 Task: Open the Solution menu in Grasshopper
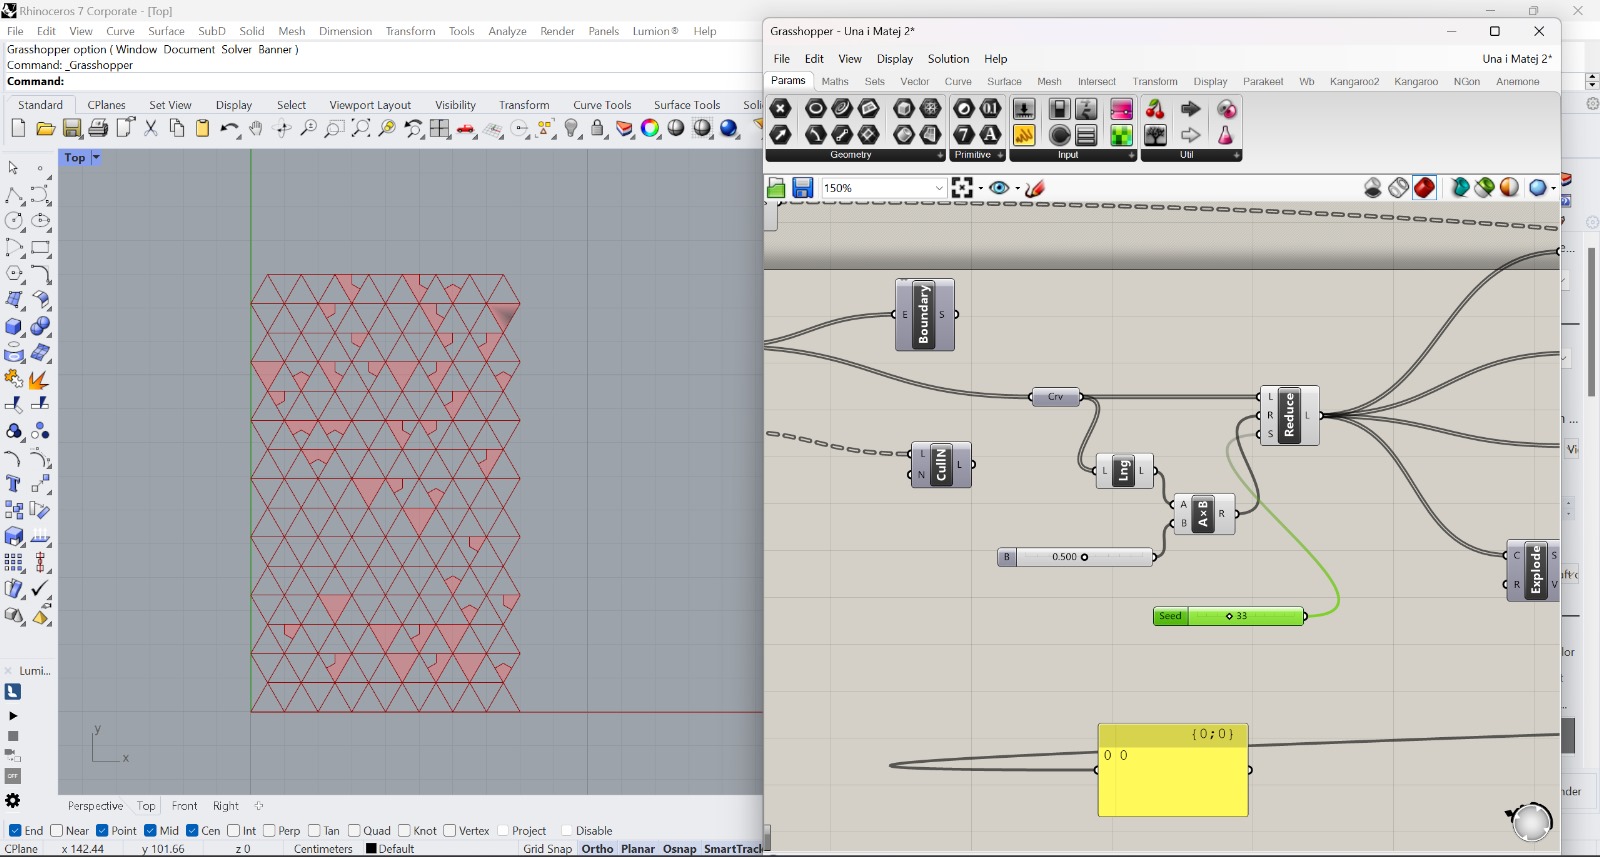tap(948, 59)
